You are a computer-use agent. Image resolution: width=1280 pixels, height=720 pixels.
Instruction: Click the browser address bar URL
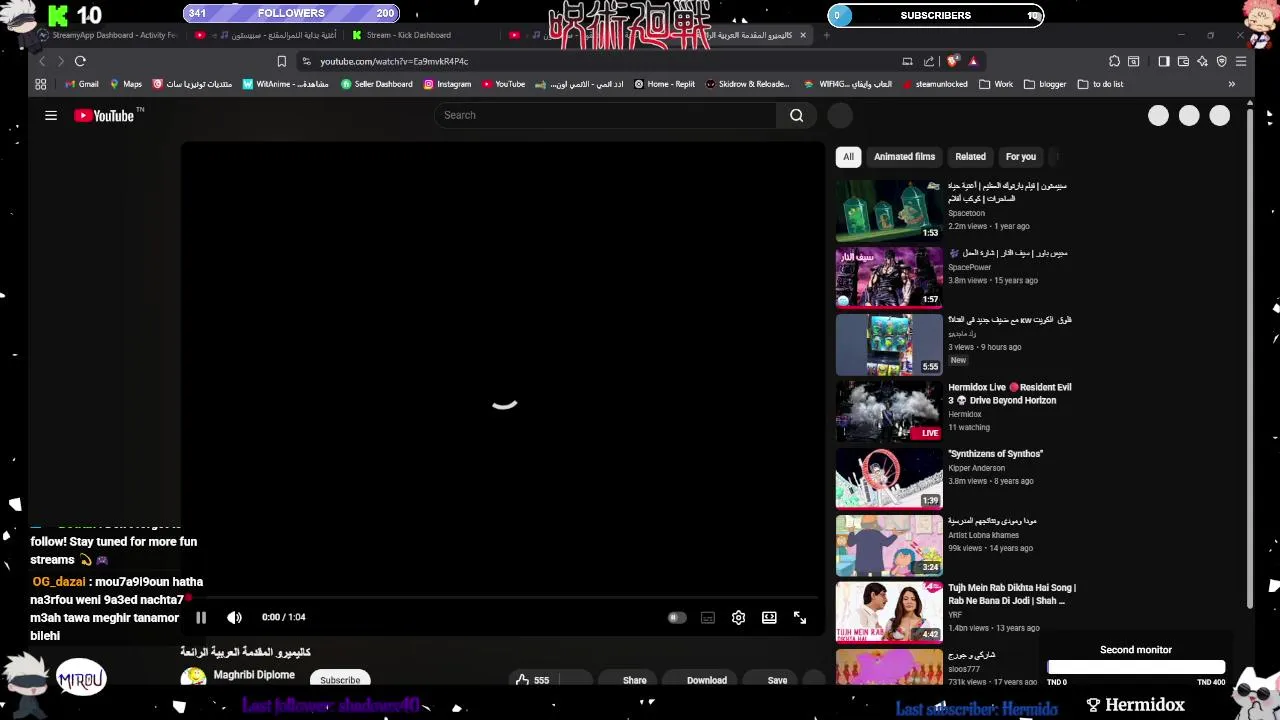[394, 61]
